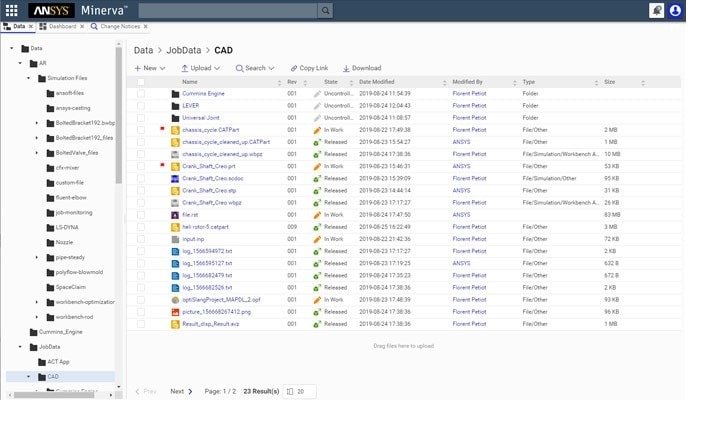This screenshot has width=710, height=436.
Task: Collapse the Data root tree node
Action: click(x=12, y=48)
